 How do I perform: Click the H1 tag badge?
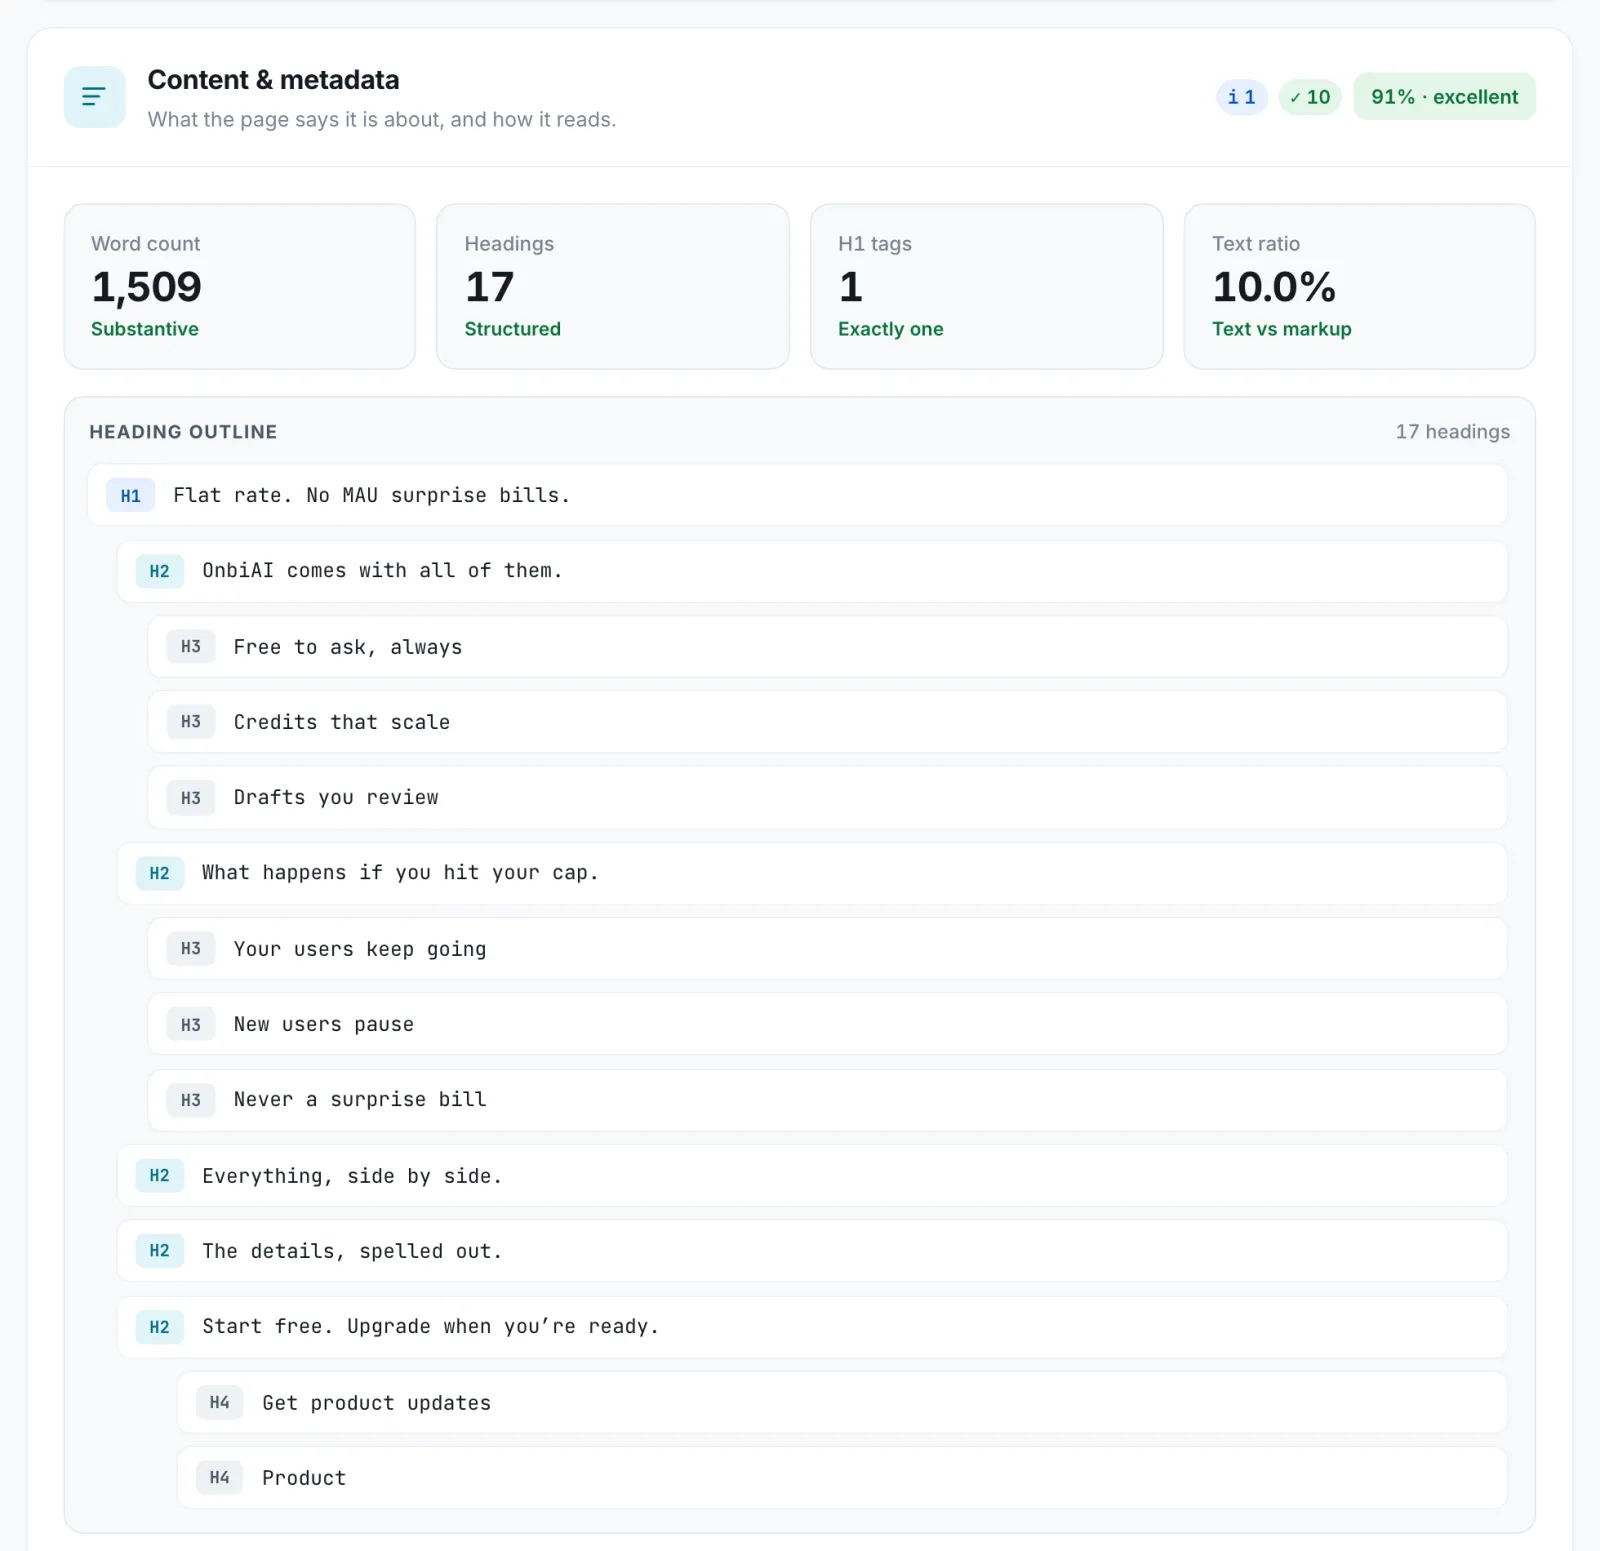(131, 495)
